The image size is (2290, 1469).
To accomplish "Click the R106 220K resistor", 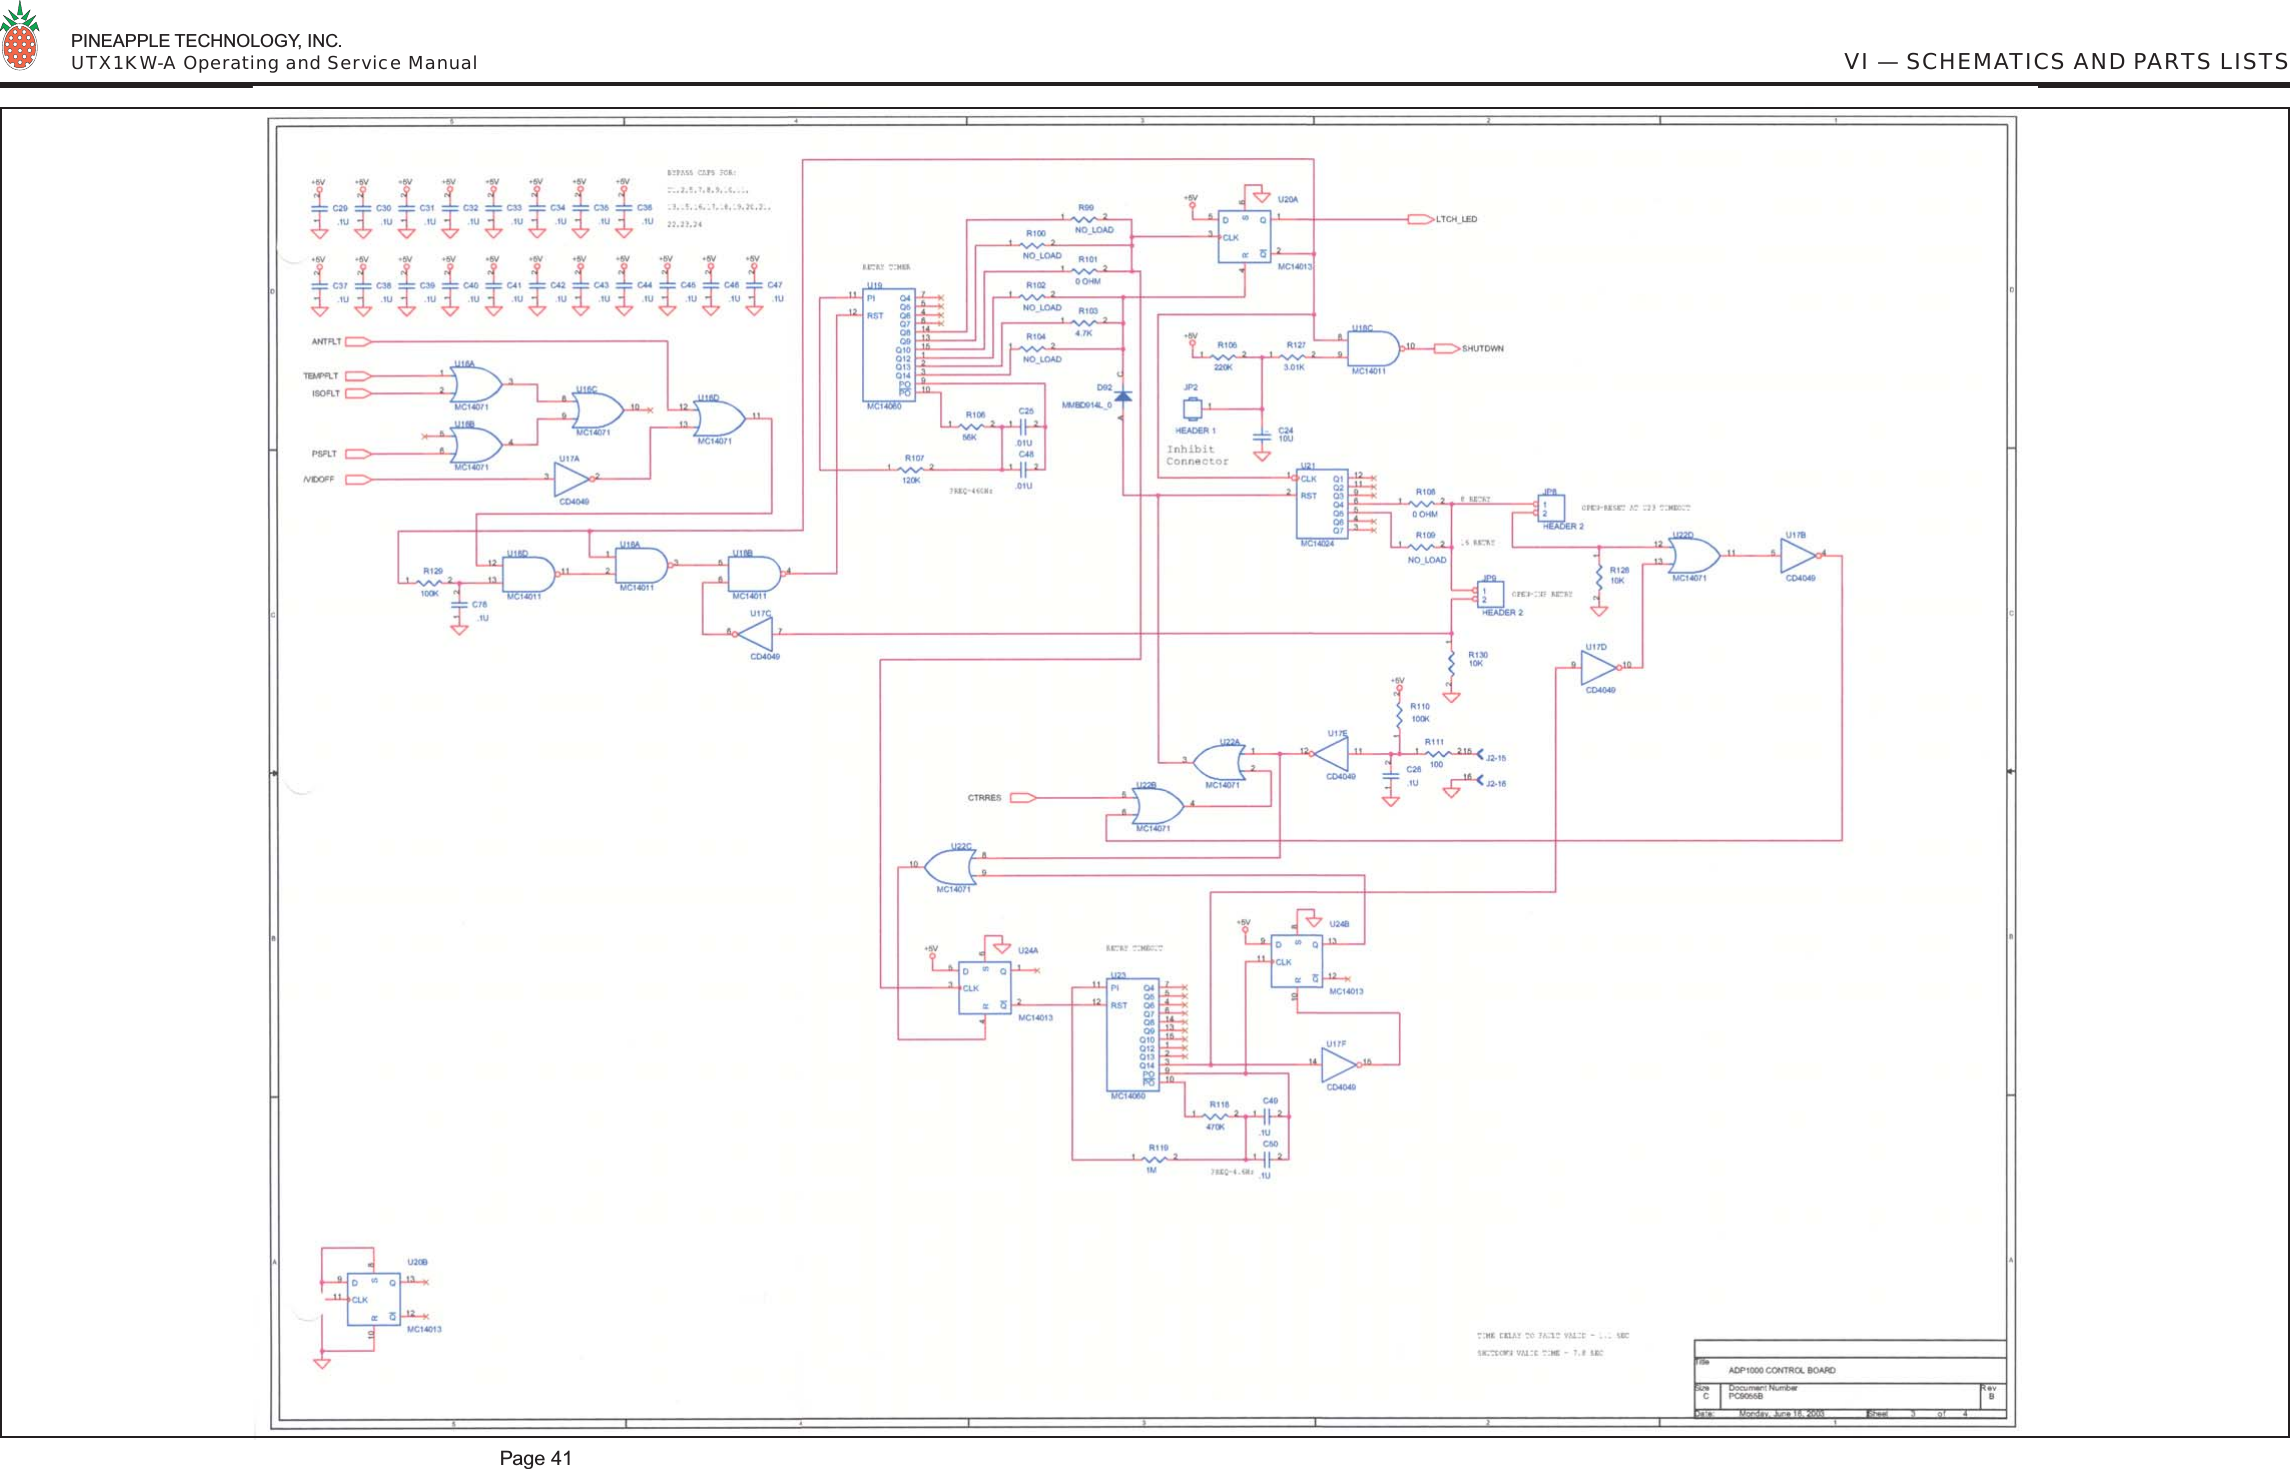I will click(x=1224, y=355).
